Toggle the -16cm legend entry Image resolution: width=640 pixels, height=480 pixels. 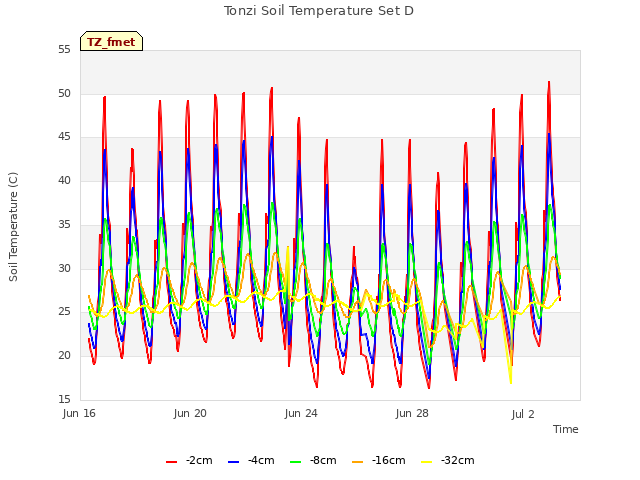pos(378,460)
